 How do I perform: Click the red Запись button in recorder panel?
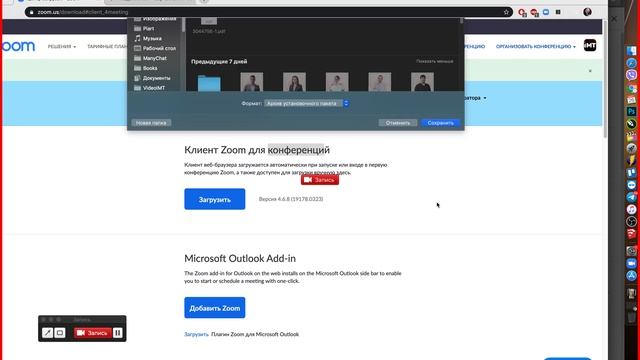(93, 333)
